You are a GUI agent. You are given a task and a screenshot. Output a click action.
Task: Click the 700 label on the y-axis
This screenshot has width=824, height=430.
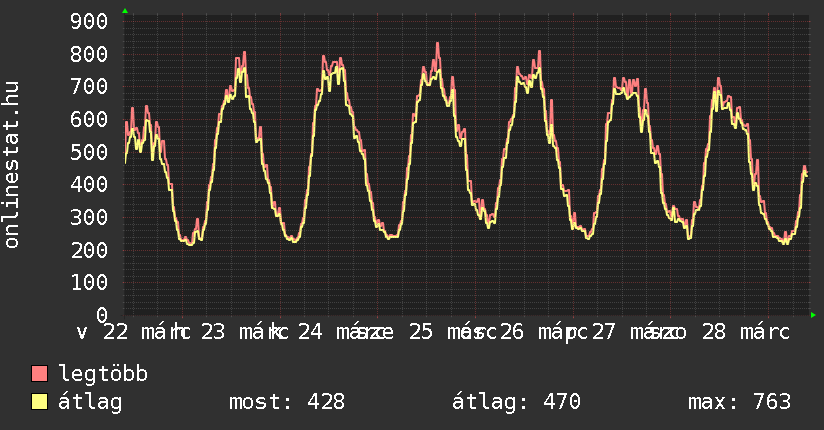point(90,86)
